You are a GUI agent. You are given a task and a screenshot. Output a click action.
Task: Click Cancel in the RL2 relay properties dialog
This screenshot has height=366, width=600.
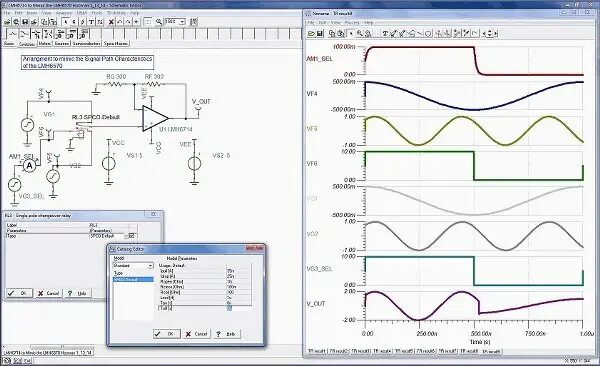pos(49,293)
